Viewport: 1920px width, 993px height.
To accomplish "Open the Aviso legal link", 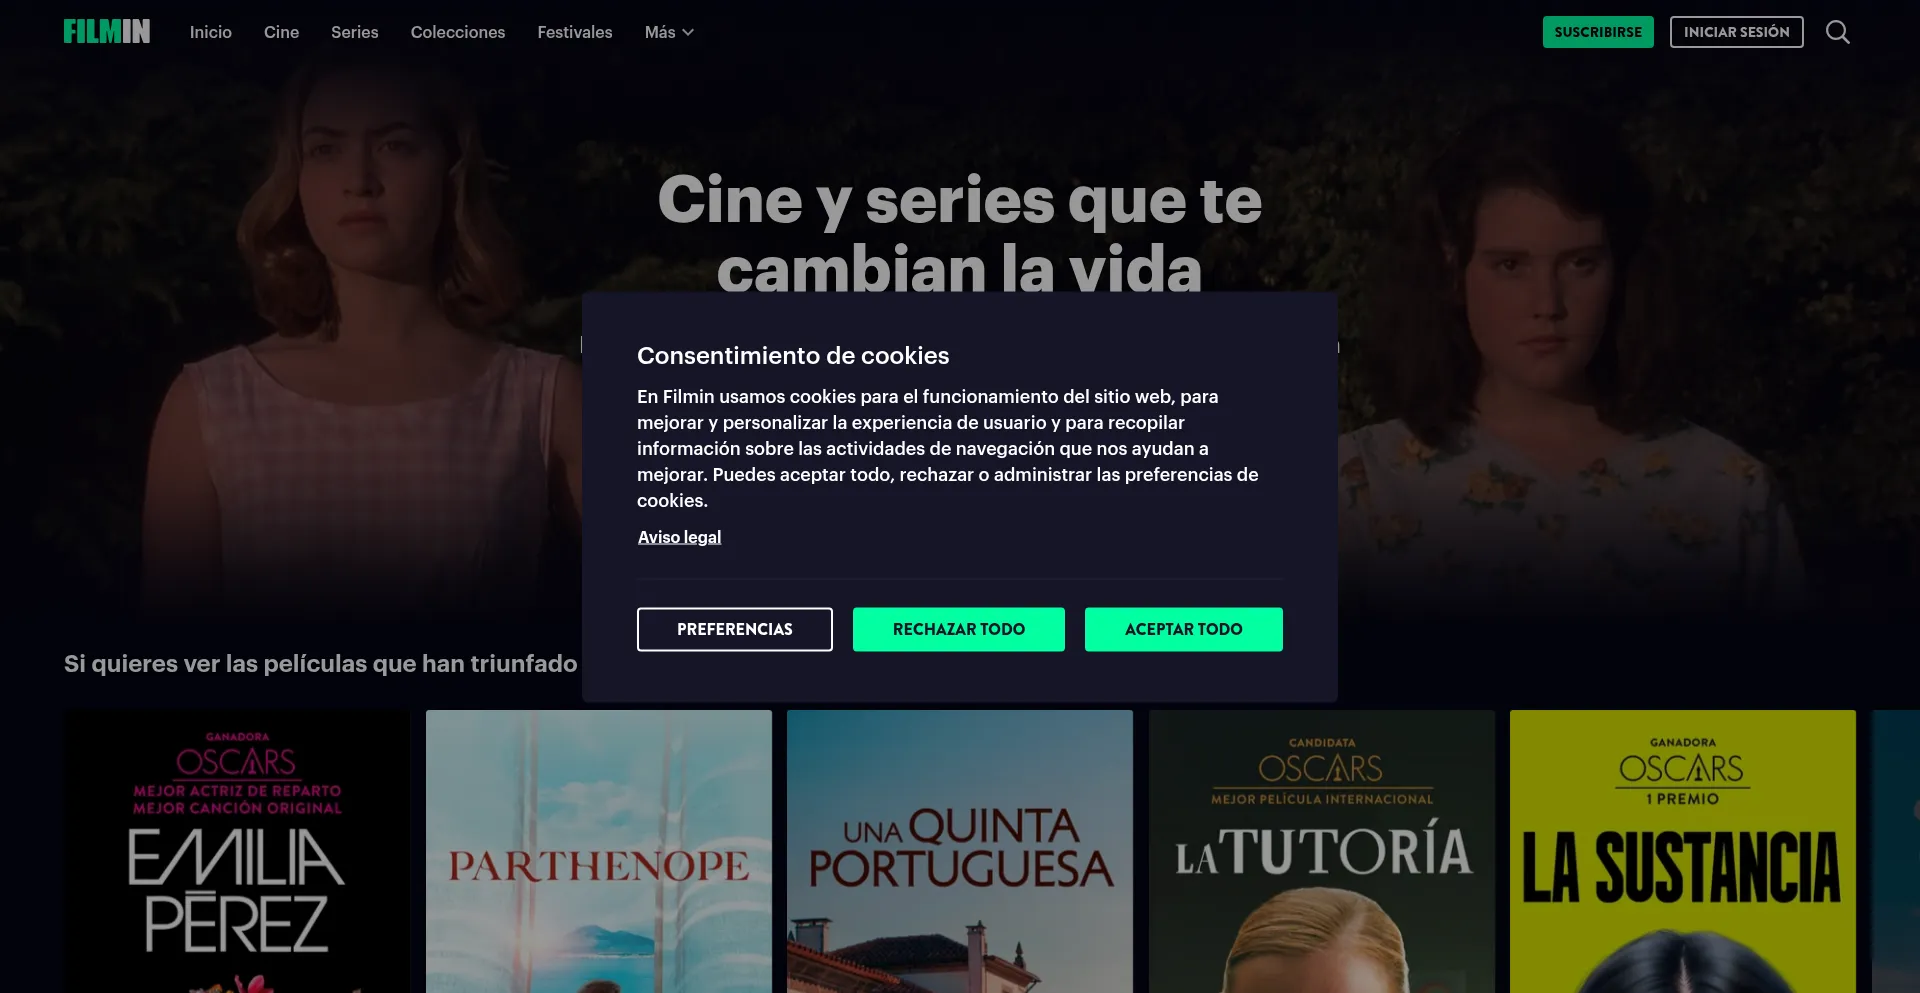I will click(679, 537).
